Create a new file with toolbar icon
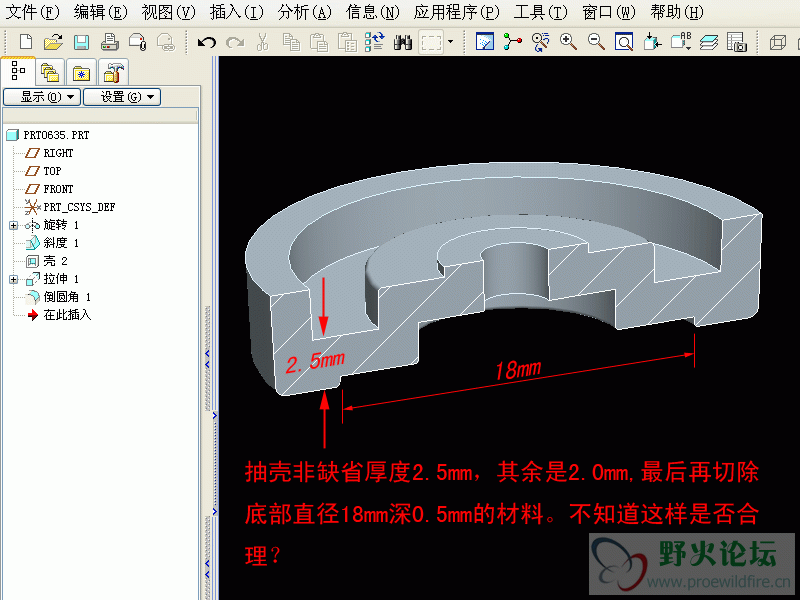The width and height of the screenshot is (800, 600). click(26, 42)
